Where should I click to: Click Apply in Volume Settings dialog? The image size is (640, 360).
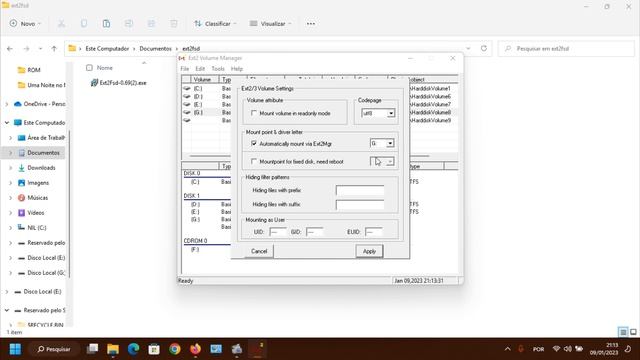pos(369,251)
